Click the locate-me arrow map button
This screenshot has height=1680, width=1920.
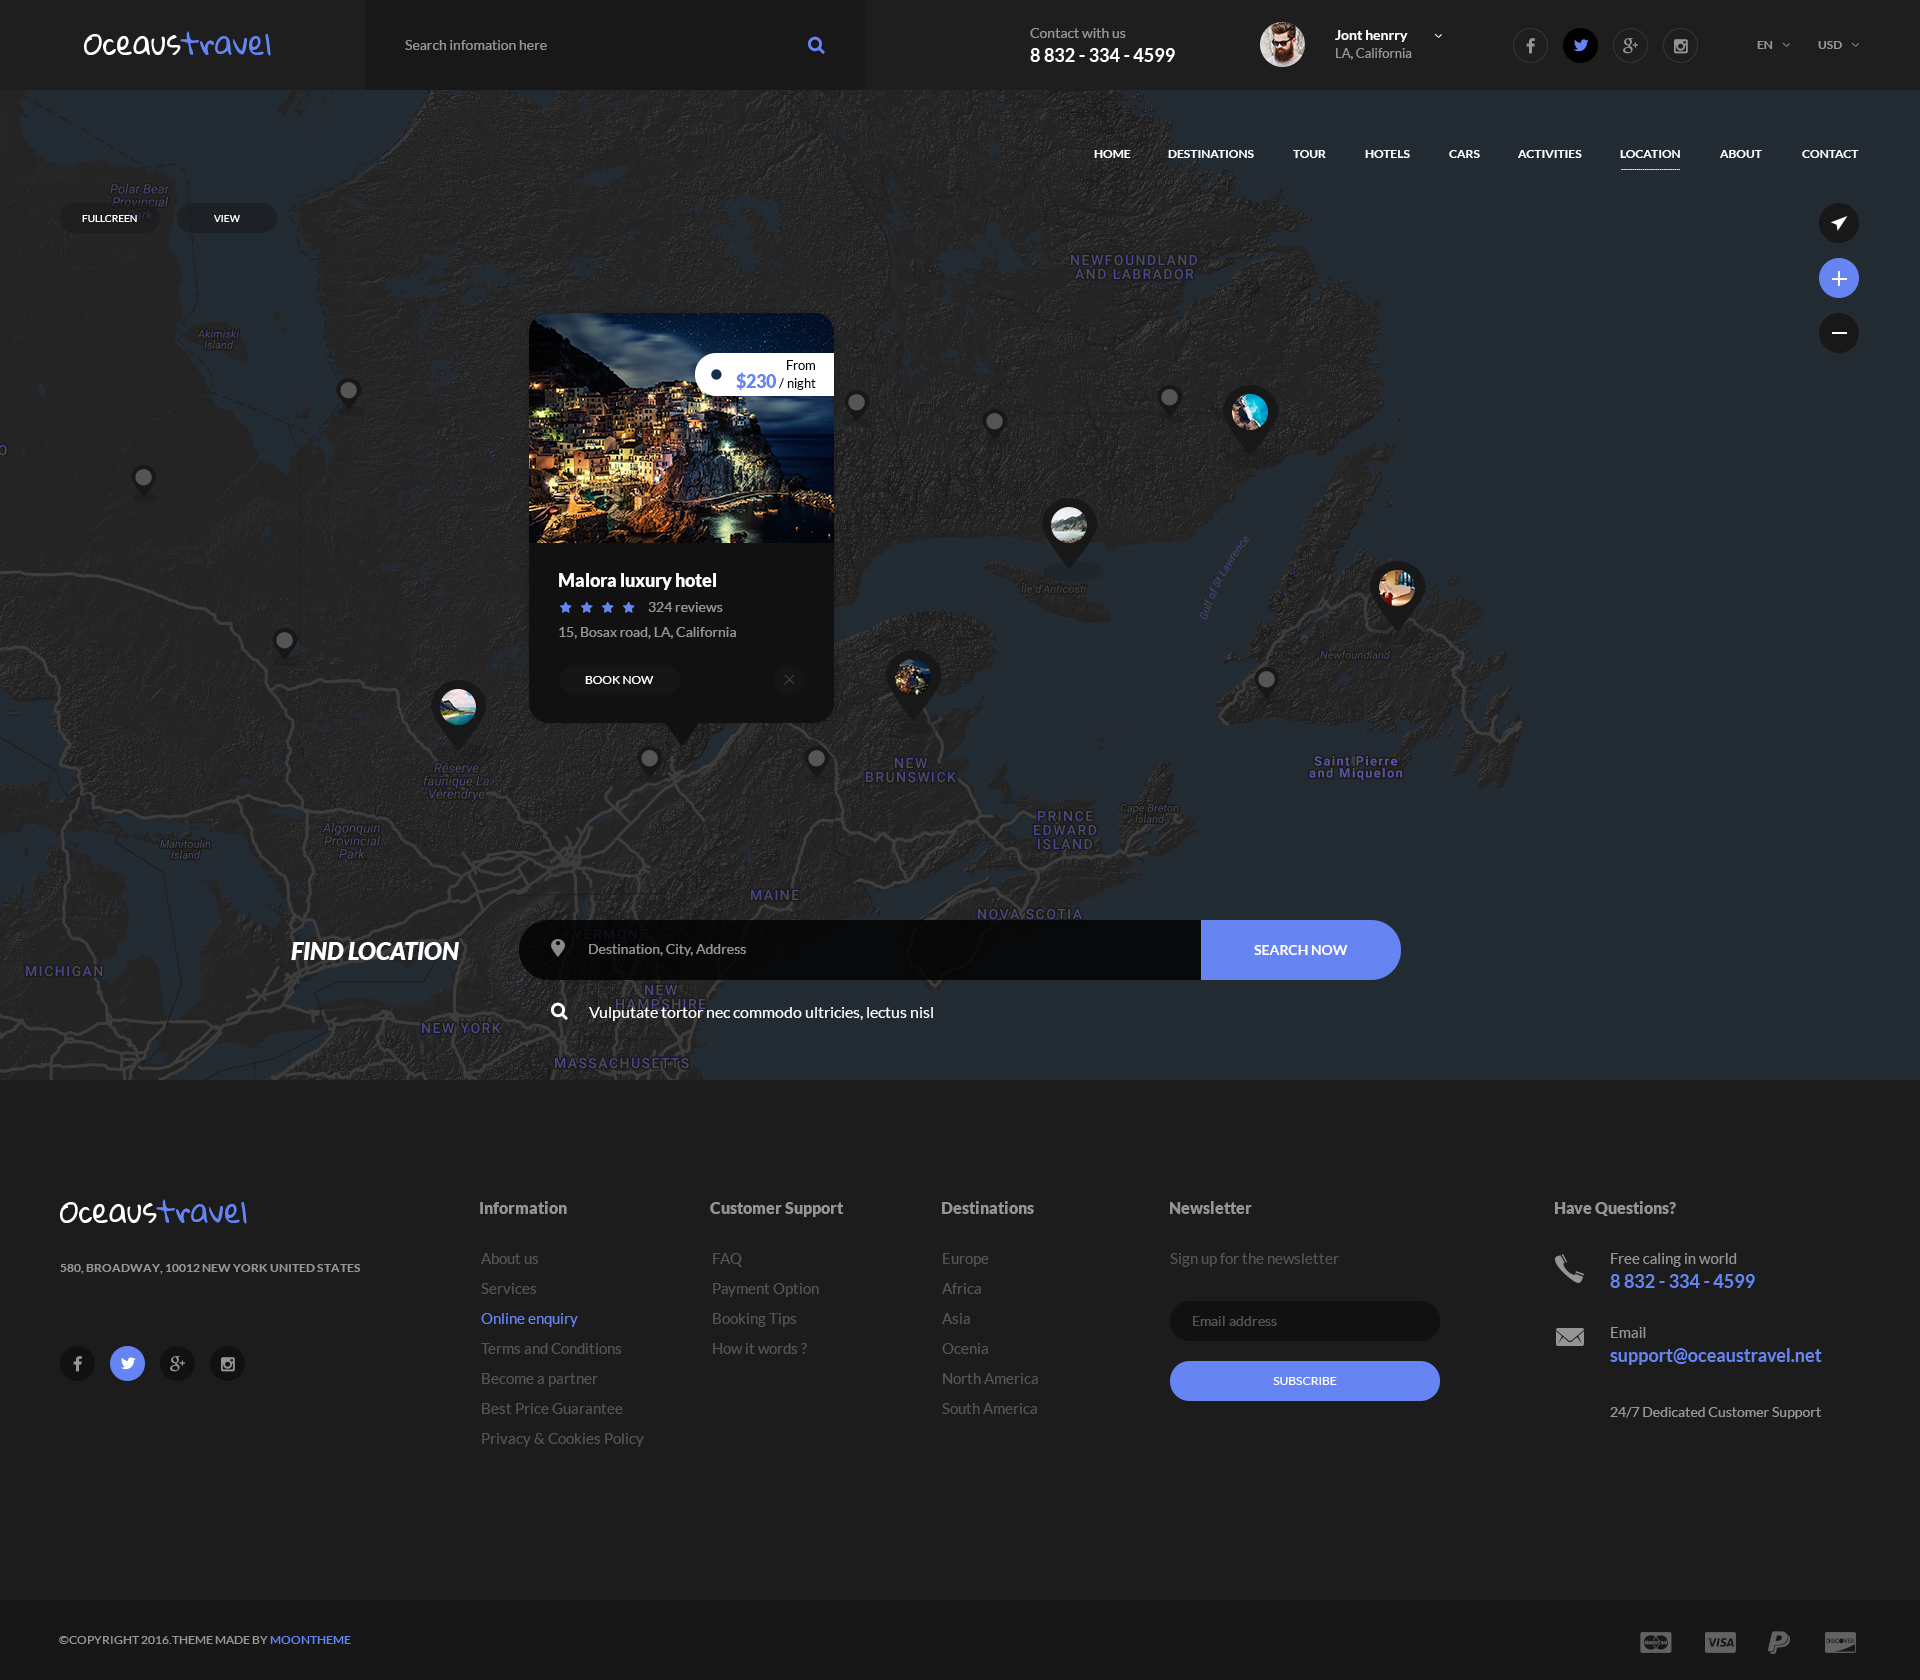pos(1838,223)
